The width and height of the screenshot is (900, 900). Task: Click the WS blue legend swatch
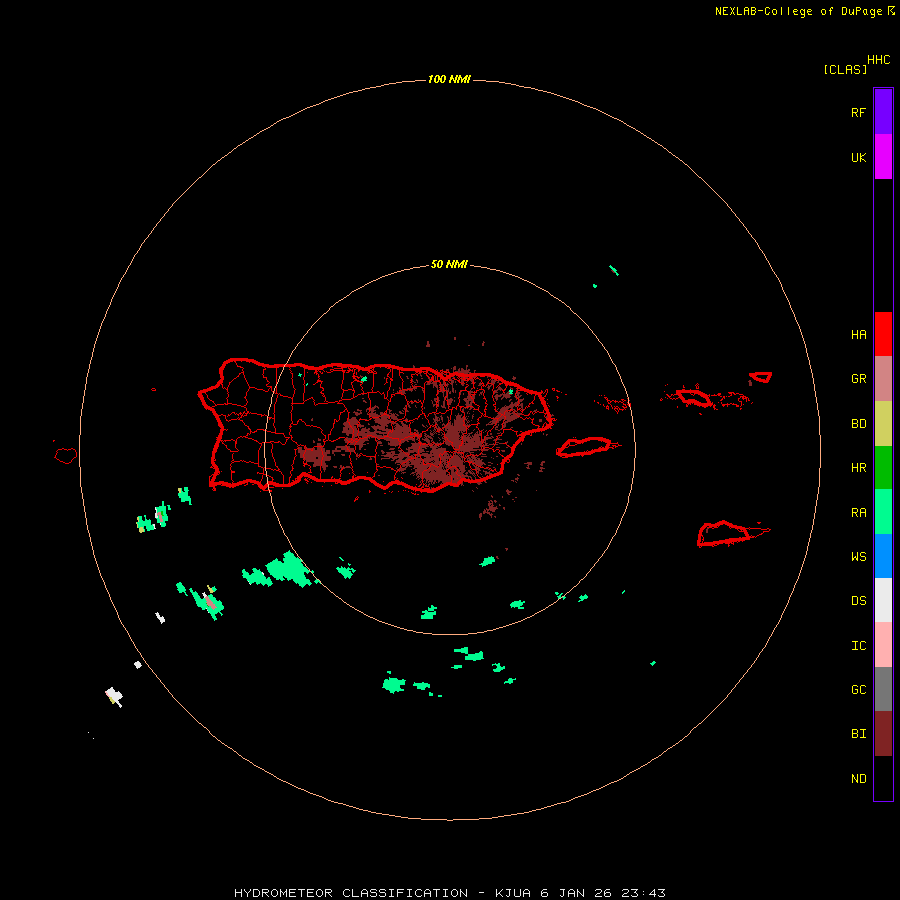883,556
